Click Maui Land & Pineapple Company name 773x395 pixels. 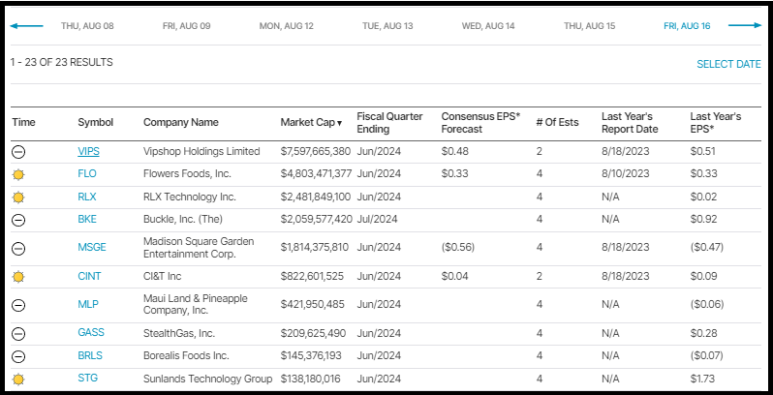pos(196,304)
